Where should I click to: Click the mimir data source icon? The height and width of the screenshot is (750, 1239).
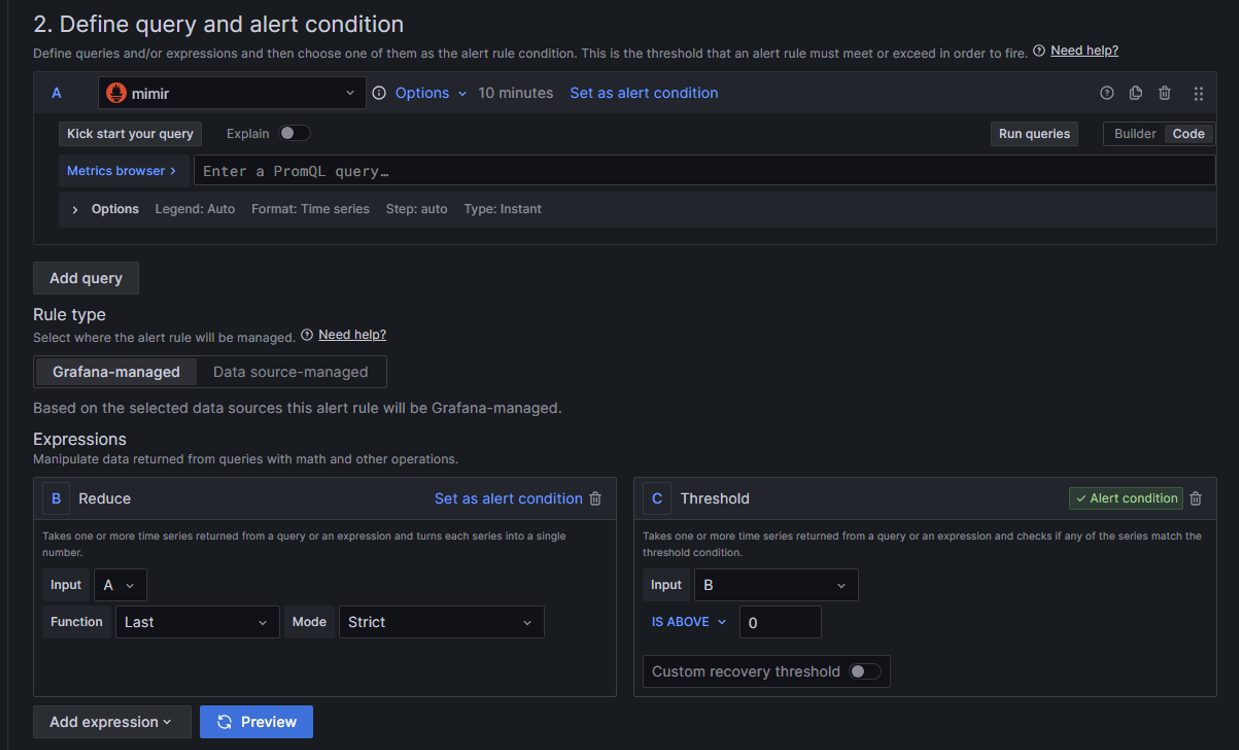tap(116, 93)
